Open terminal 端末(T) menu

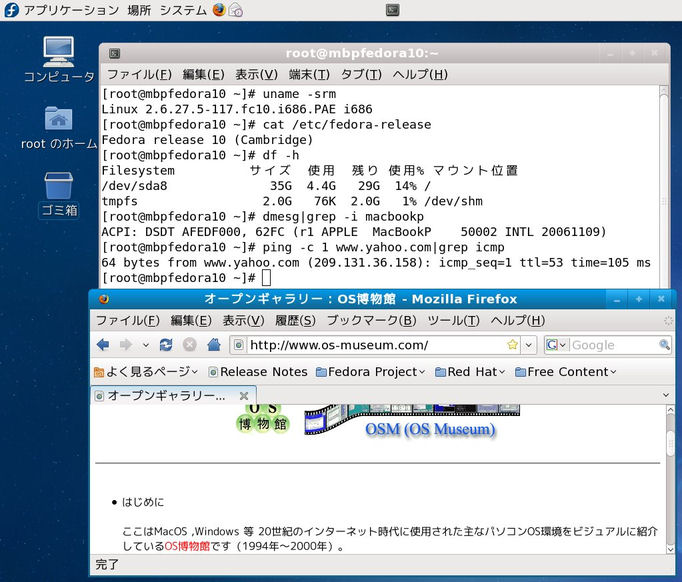point(309,74)
